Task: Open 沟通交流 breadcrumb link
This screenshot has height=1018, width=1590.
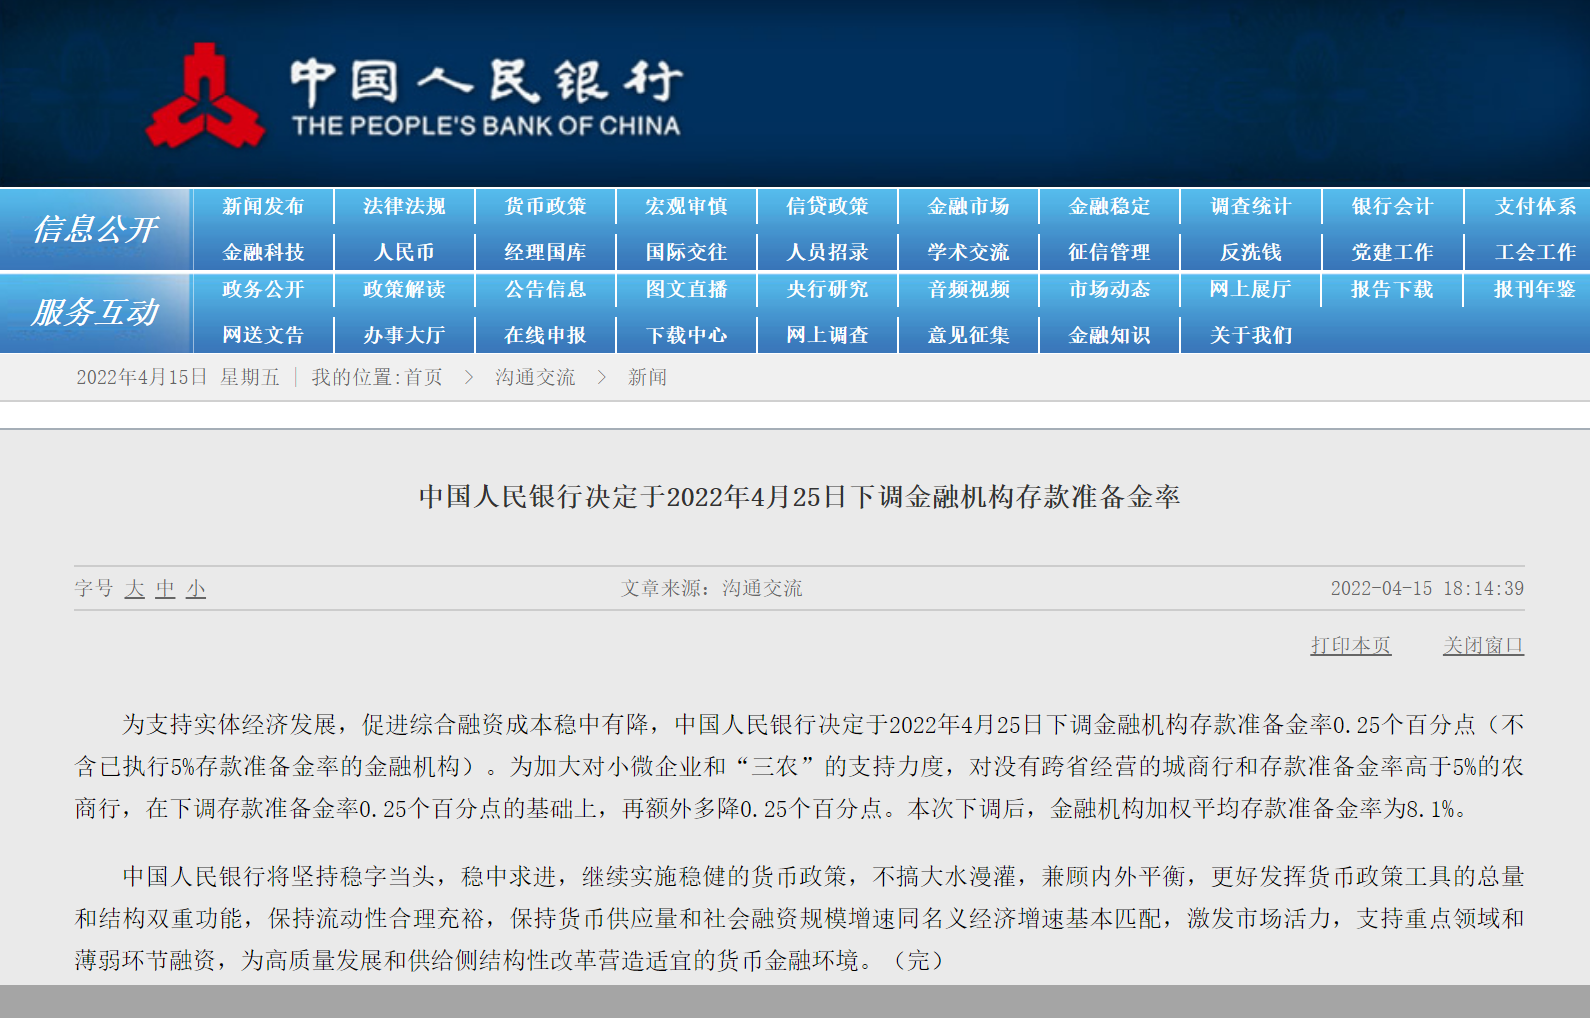Action: [535, 377]
